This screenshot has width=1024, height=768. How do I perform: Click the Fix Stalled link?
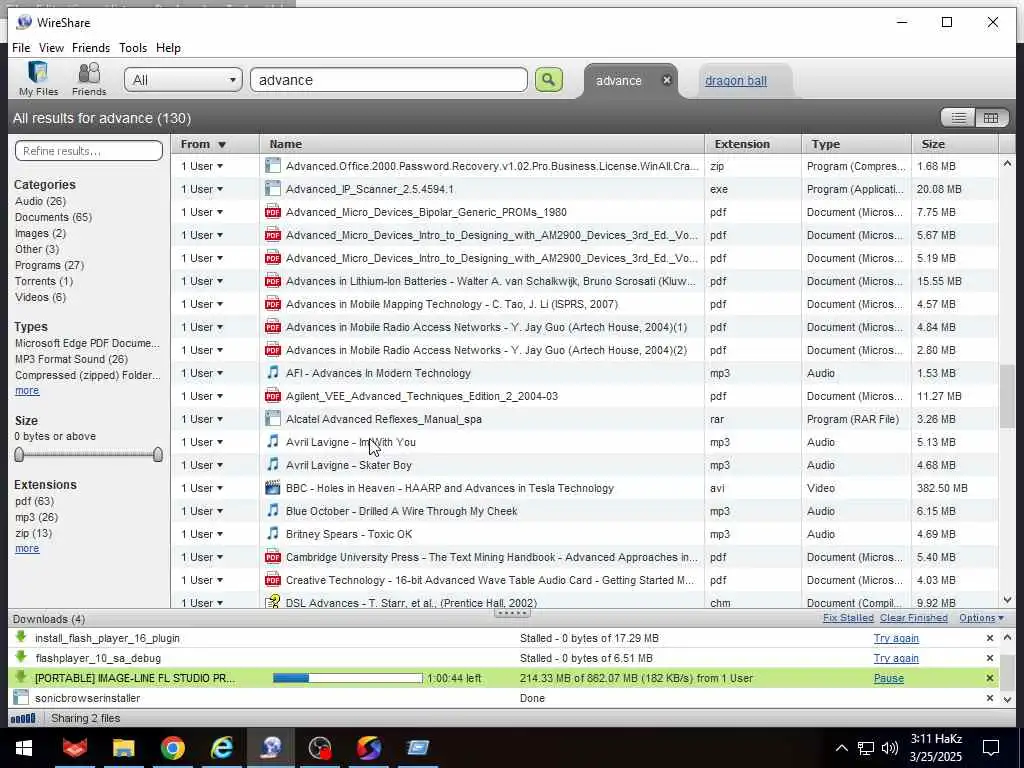pos(848,618)
